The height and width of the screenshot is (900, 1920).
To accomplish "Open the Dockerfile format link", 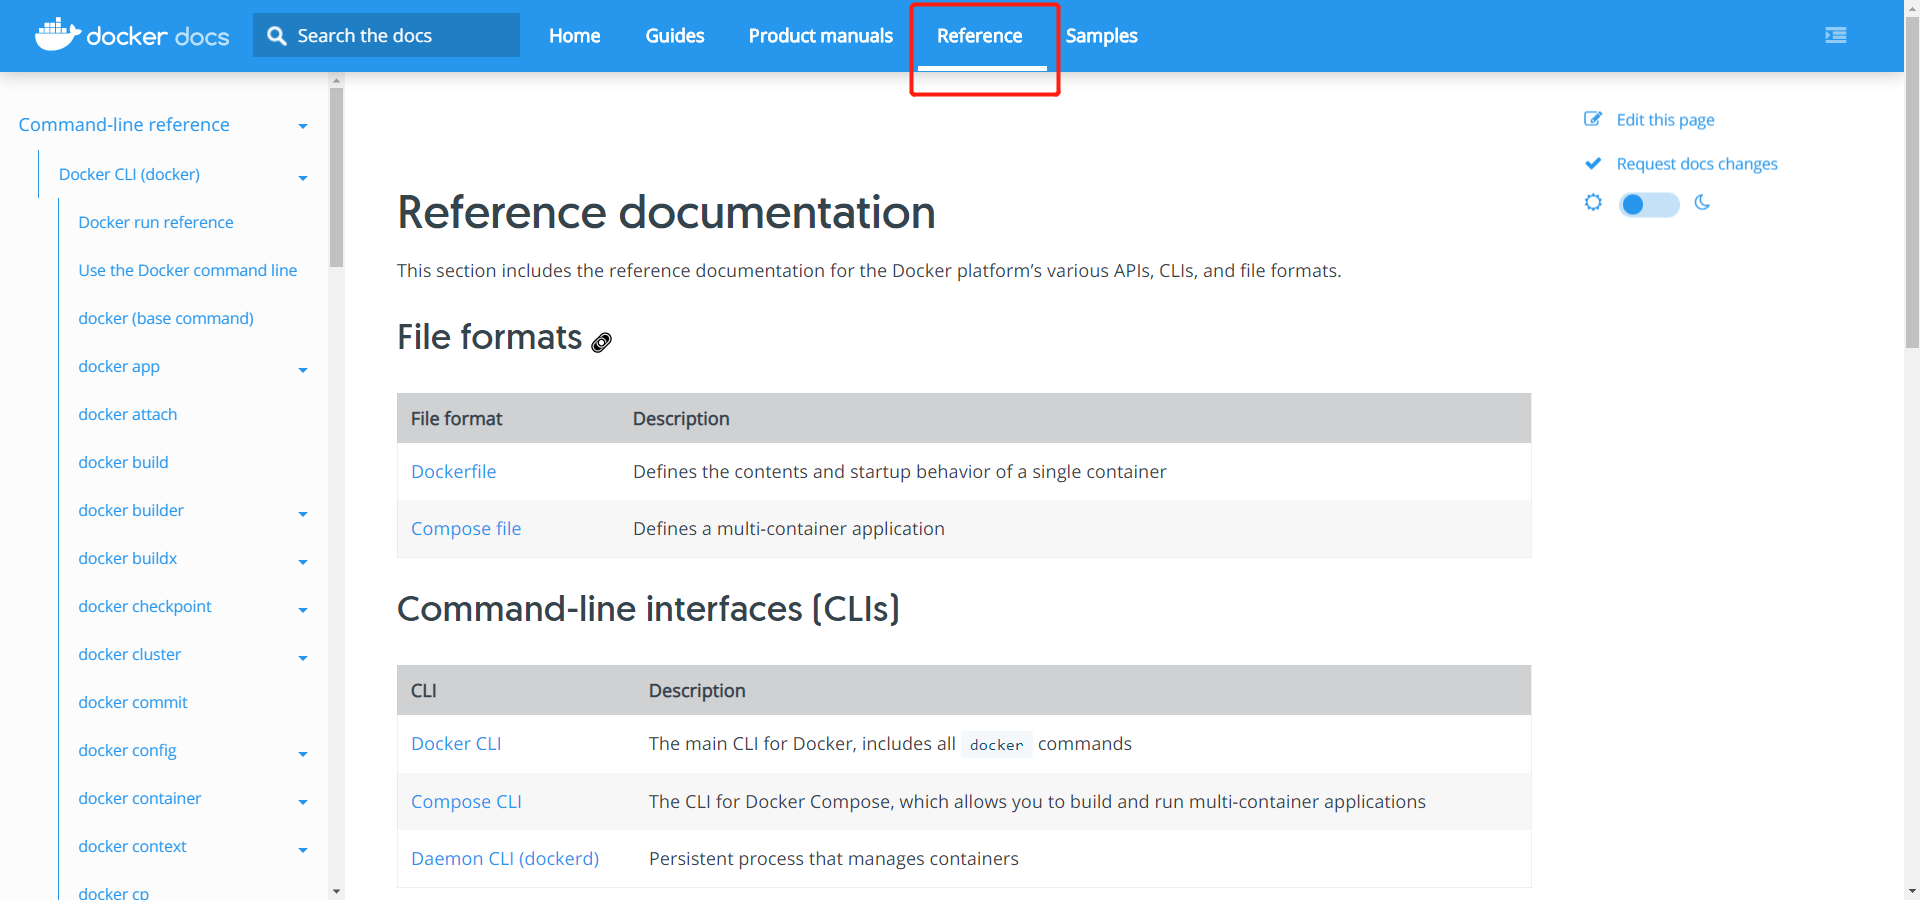I will click(453, 472).
